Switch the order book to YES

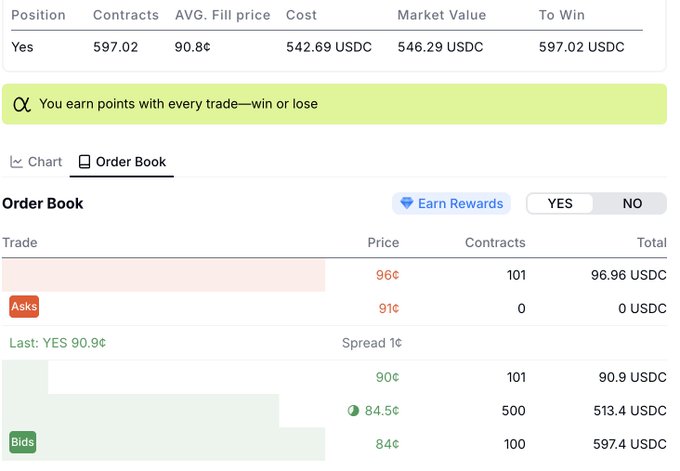(560, 204)
